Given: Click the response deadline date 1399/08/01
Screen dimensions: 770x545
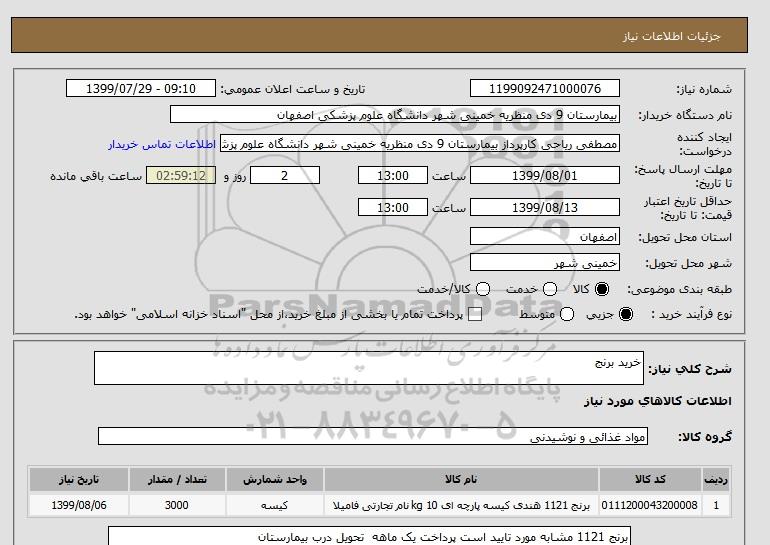Looking at the screenshot, I should [x=545, y=175].
